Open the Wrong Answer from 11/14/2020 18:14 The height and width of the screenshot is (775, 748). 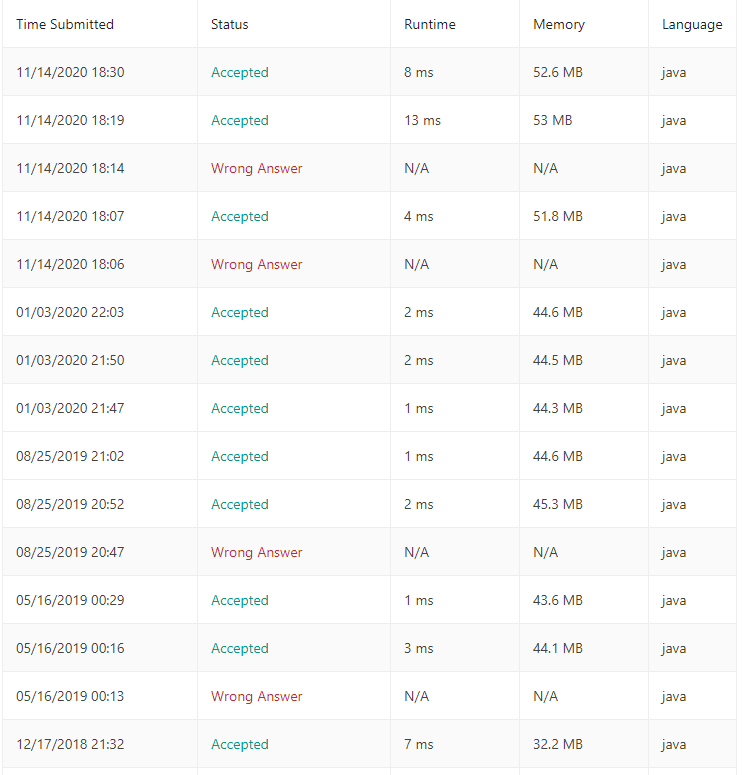[256, 168]
